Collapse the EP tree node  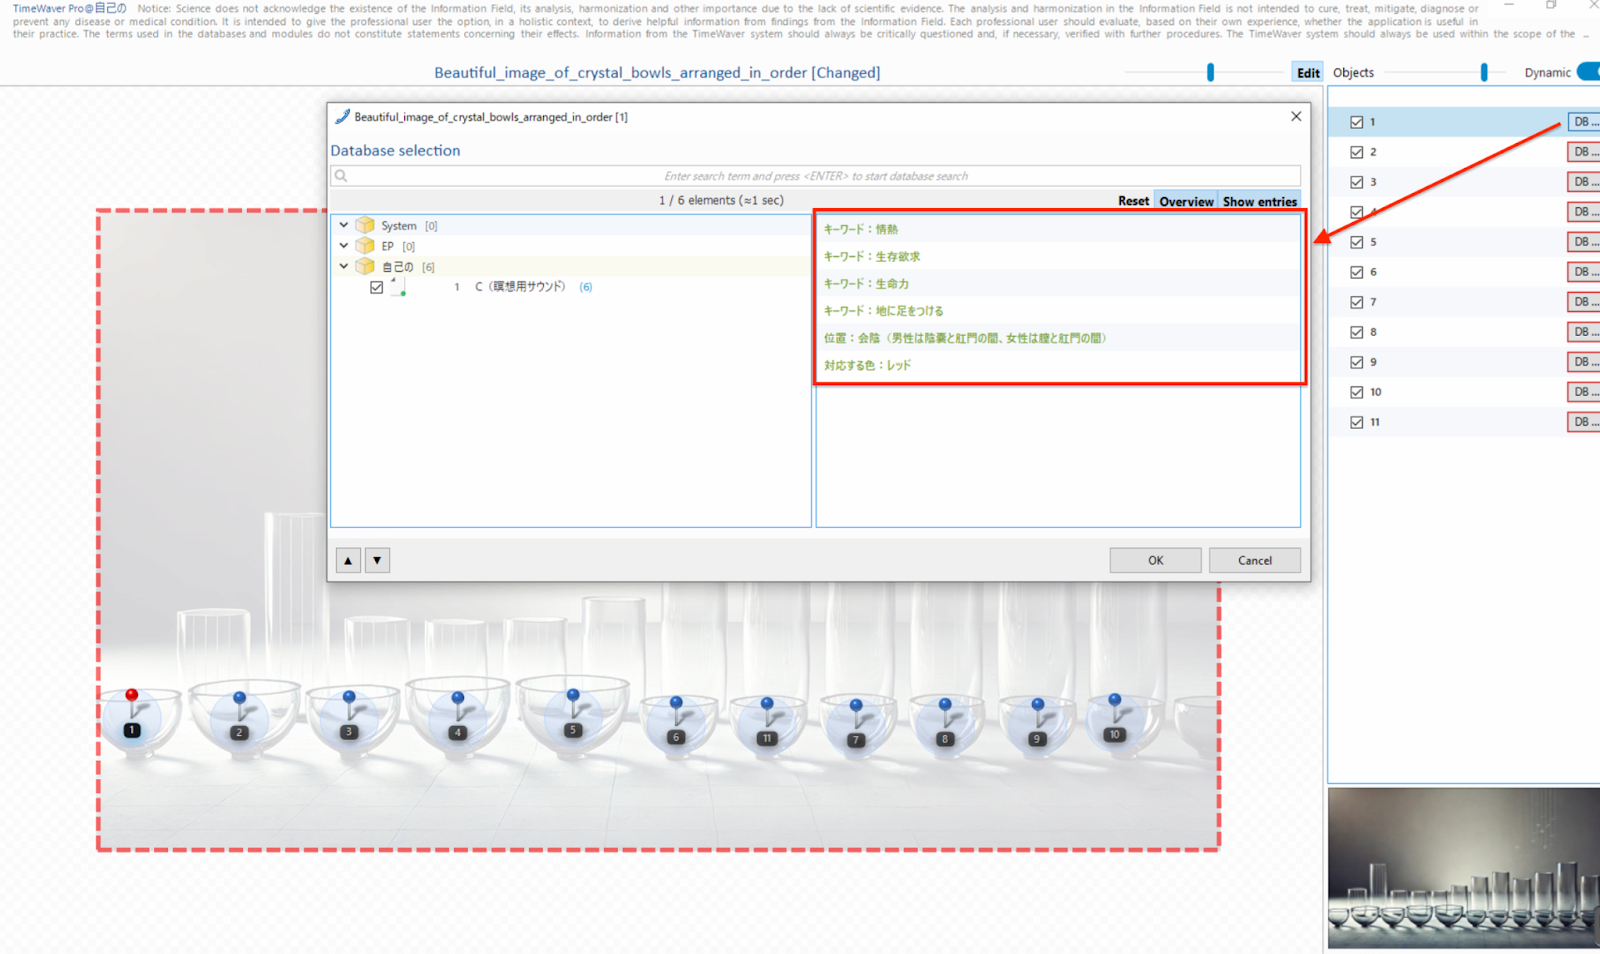(344, 245)
